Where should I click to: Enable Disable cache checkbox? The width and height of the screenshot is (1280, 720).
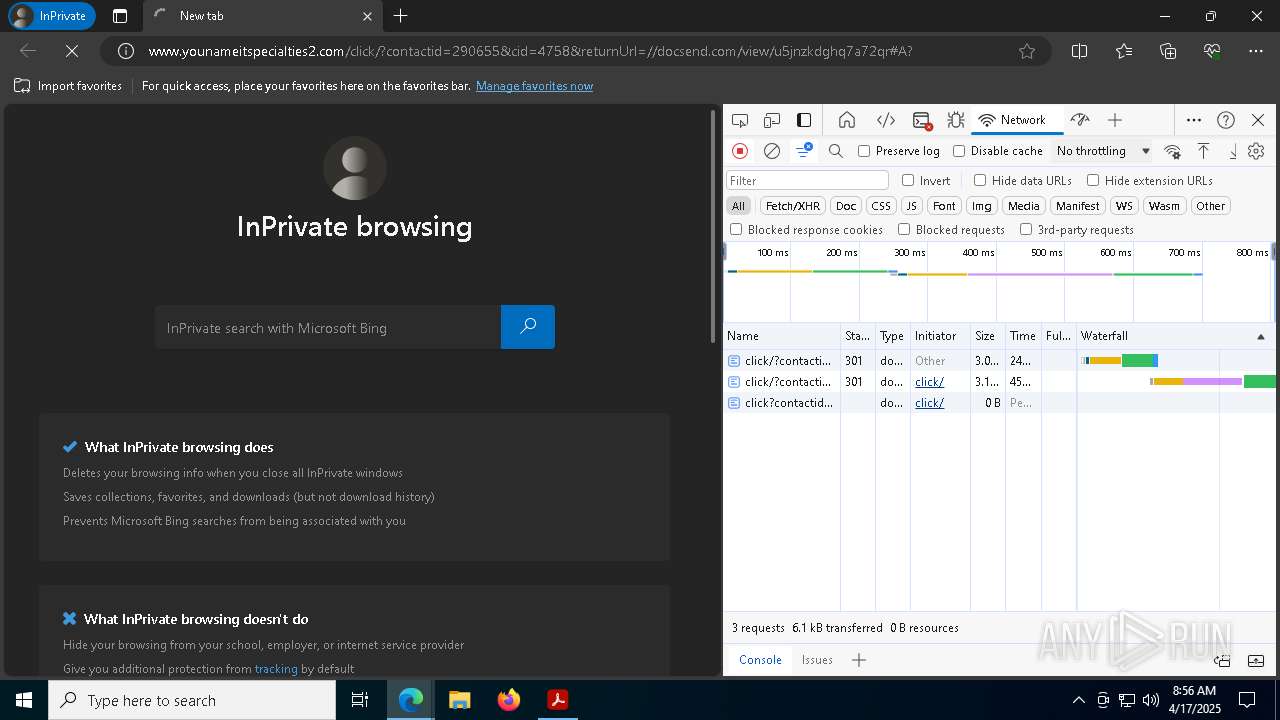click(959, 151)
